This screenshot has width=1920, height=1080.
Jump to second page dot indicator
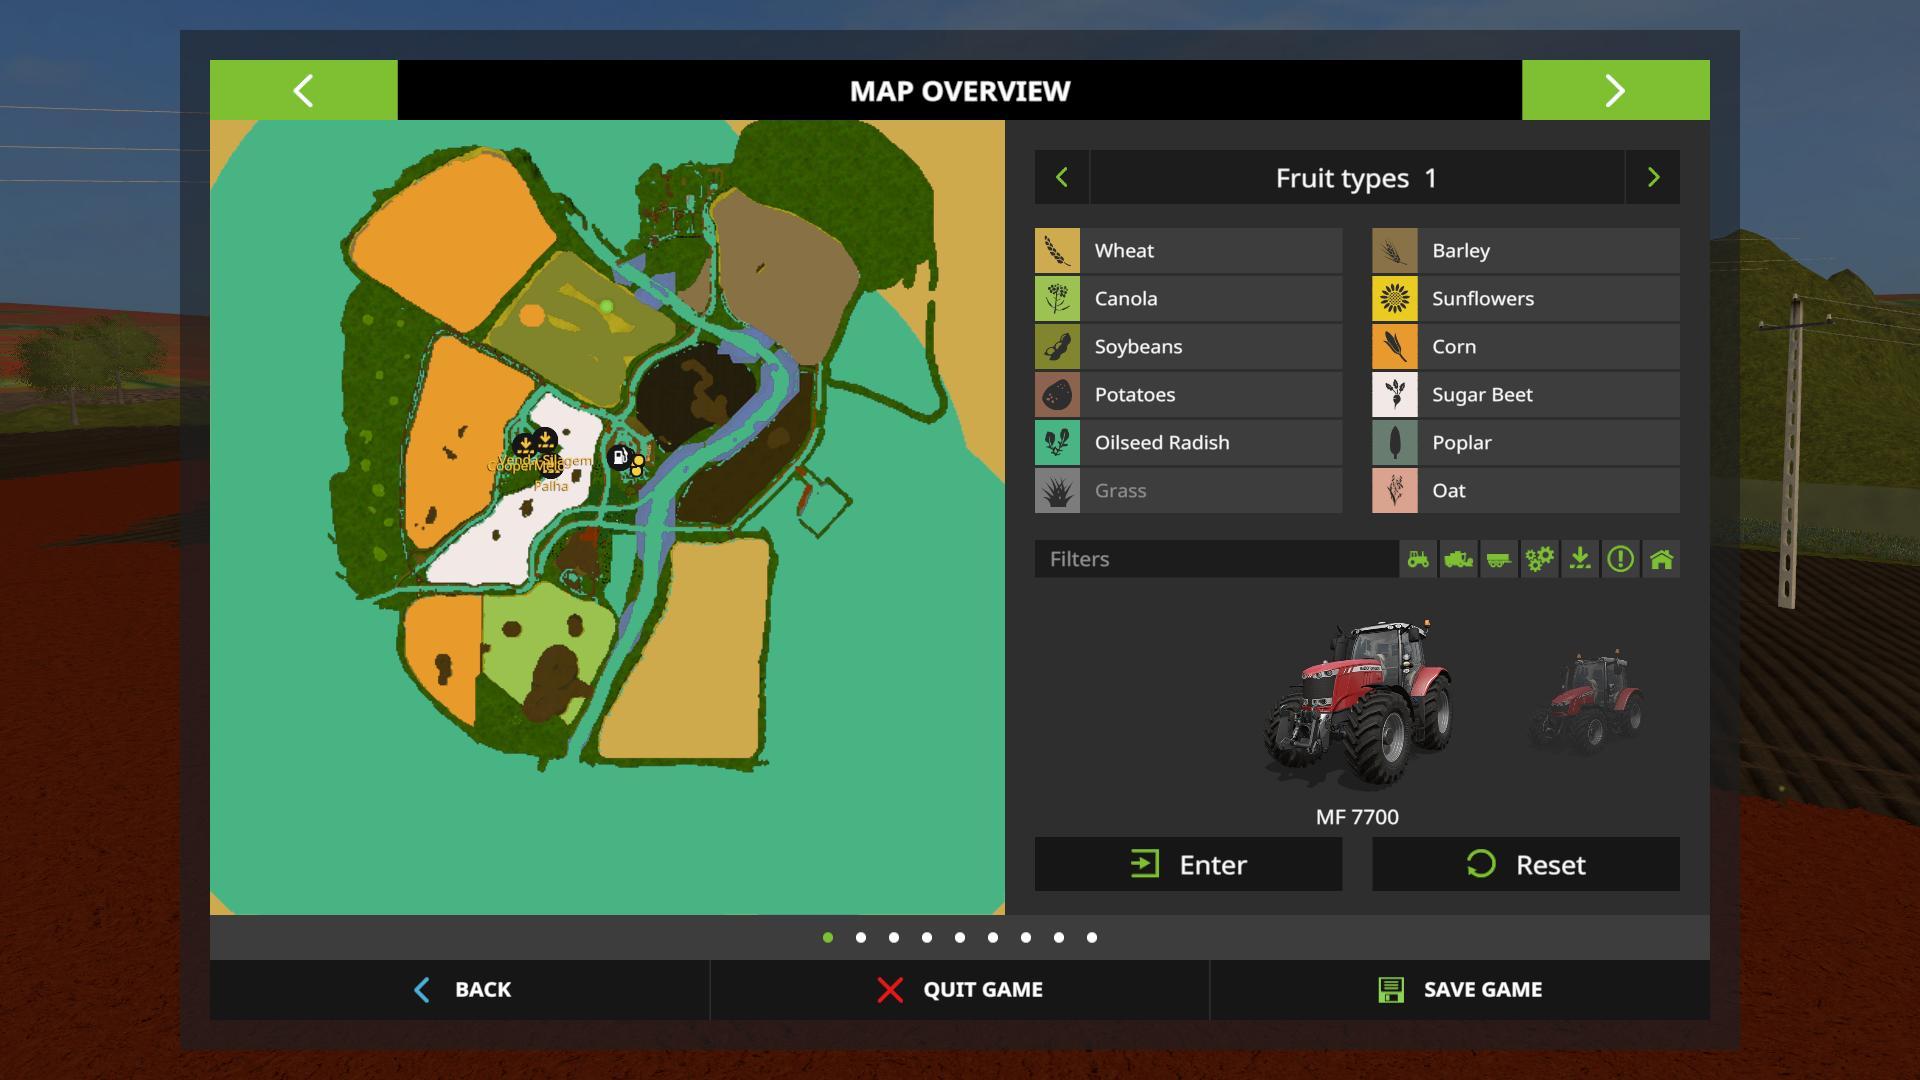861,938
